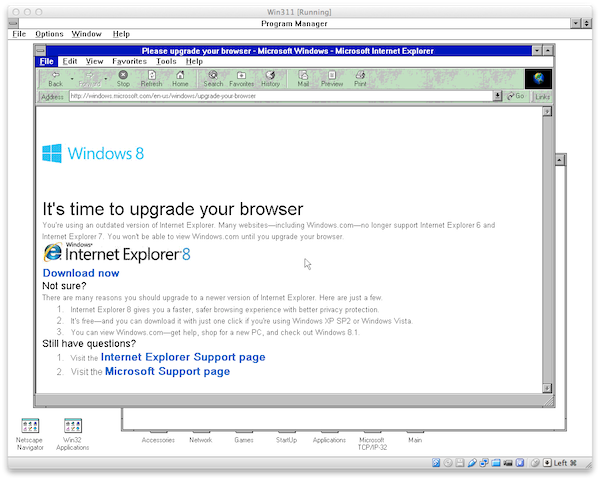
Task: Open Netscape Navigator program group
Action: [x=30, y=434]
